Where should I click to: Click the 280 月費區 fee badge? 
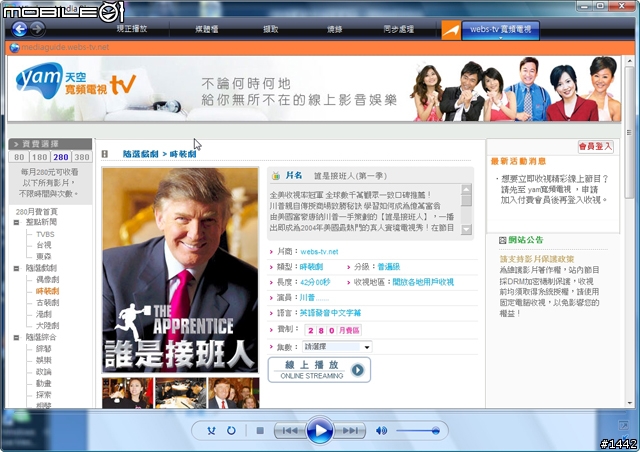coord(333,330)
